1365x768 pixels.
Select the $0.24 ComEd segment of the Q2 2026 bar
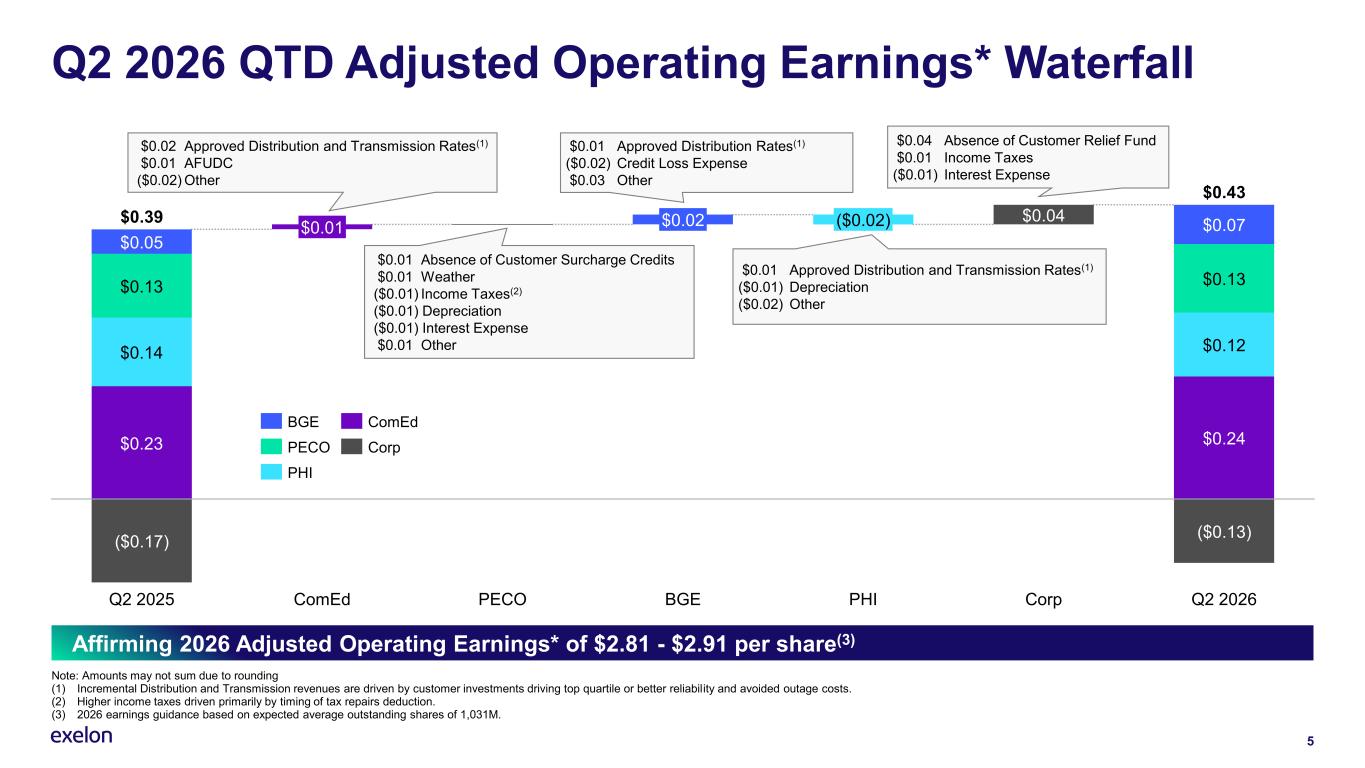(x=1223, y=437)
